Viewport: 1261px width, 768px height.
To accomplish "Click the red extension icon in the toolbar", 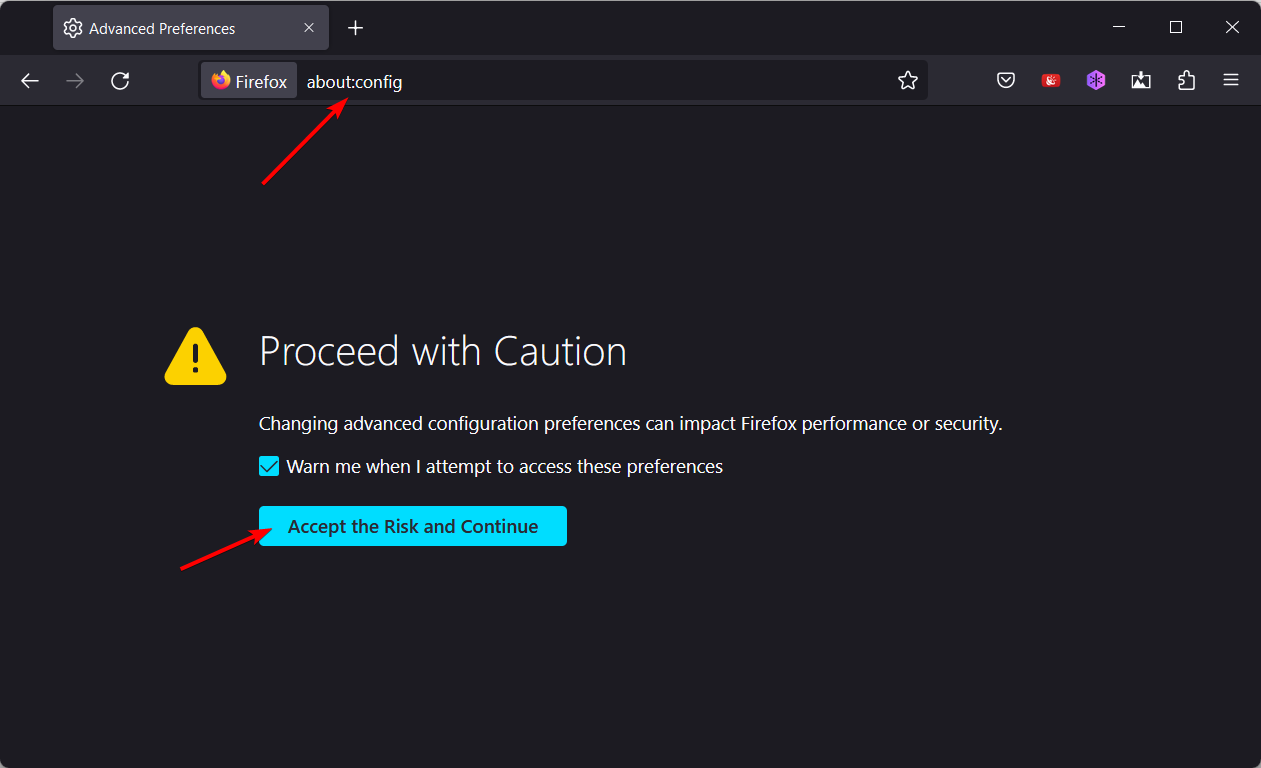I will 1051,81.
